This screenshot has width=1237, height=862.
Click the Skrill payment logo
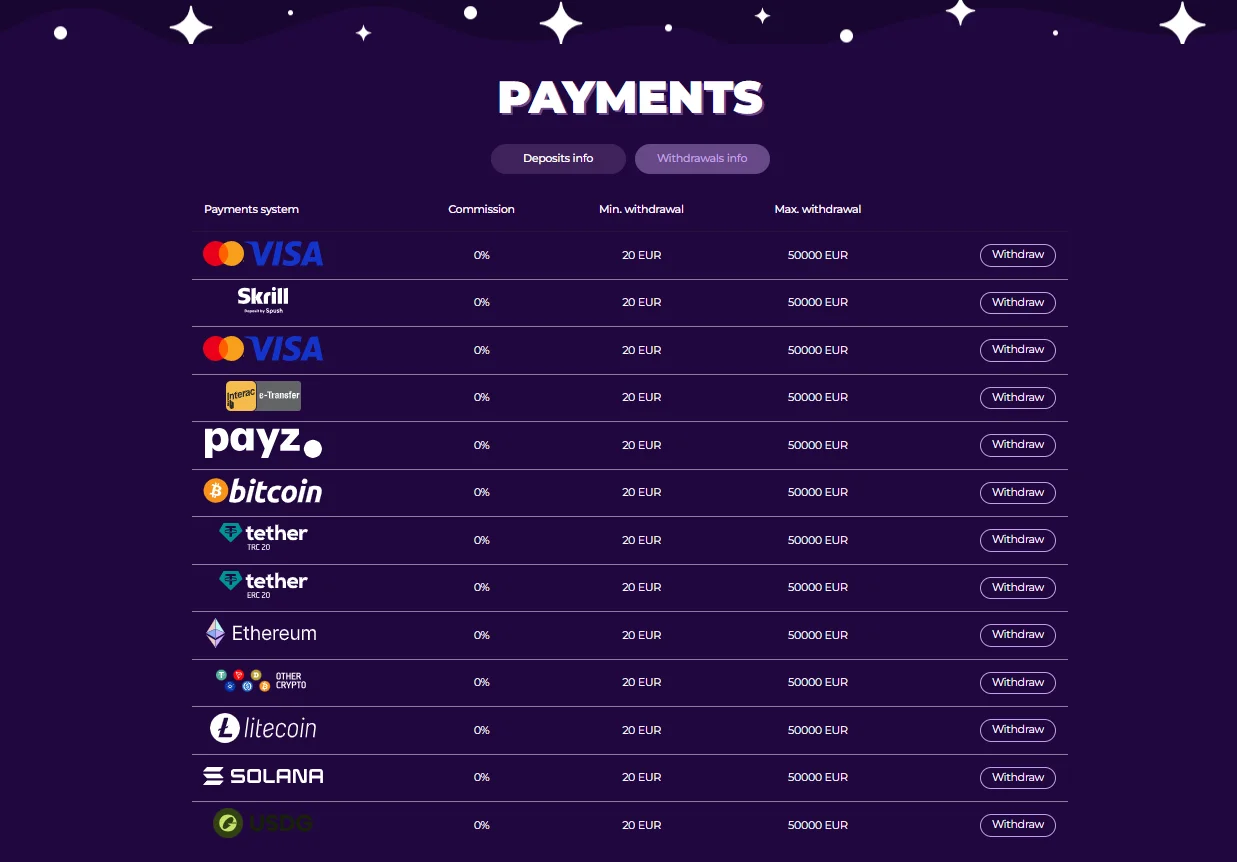(263, 300)
